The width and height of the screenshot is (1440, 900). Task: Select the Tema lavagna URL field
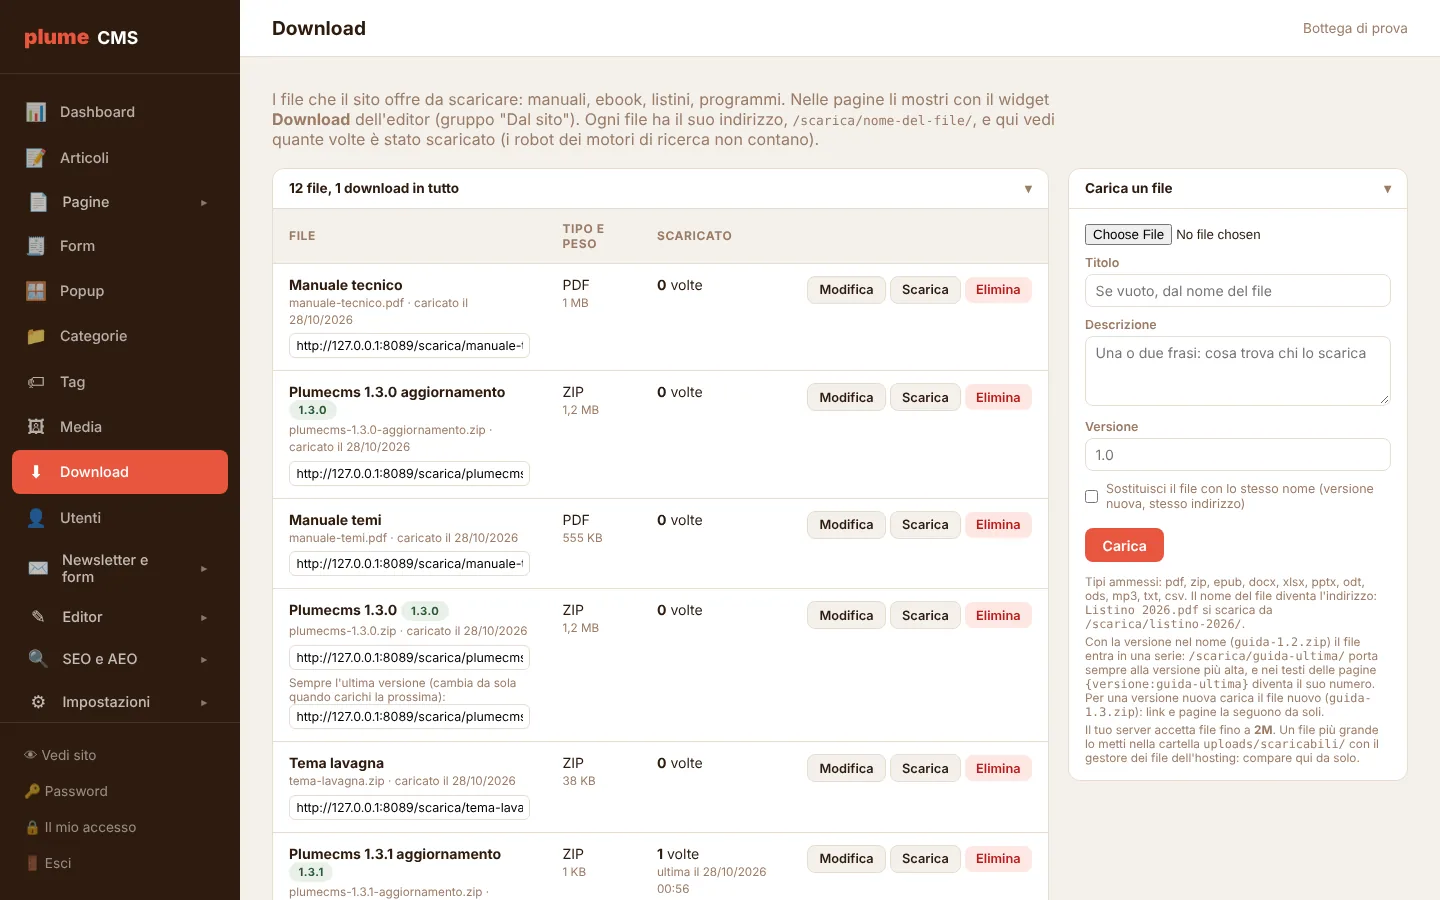point(409,808)
